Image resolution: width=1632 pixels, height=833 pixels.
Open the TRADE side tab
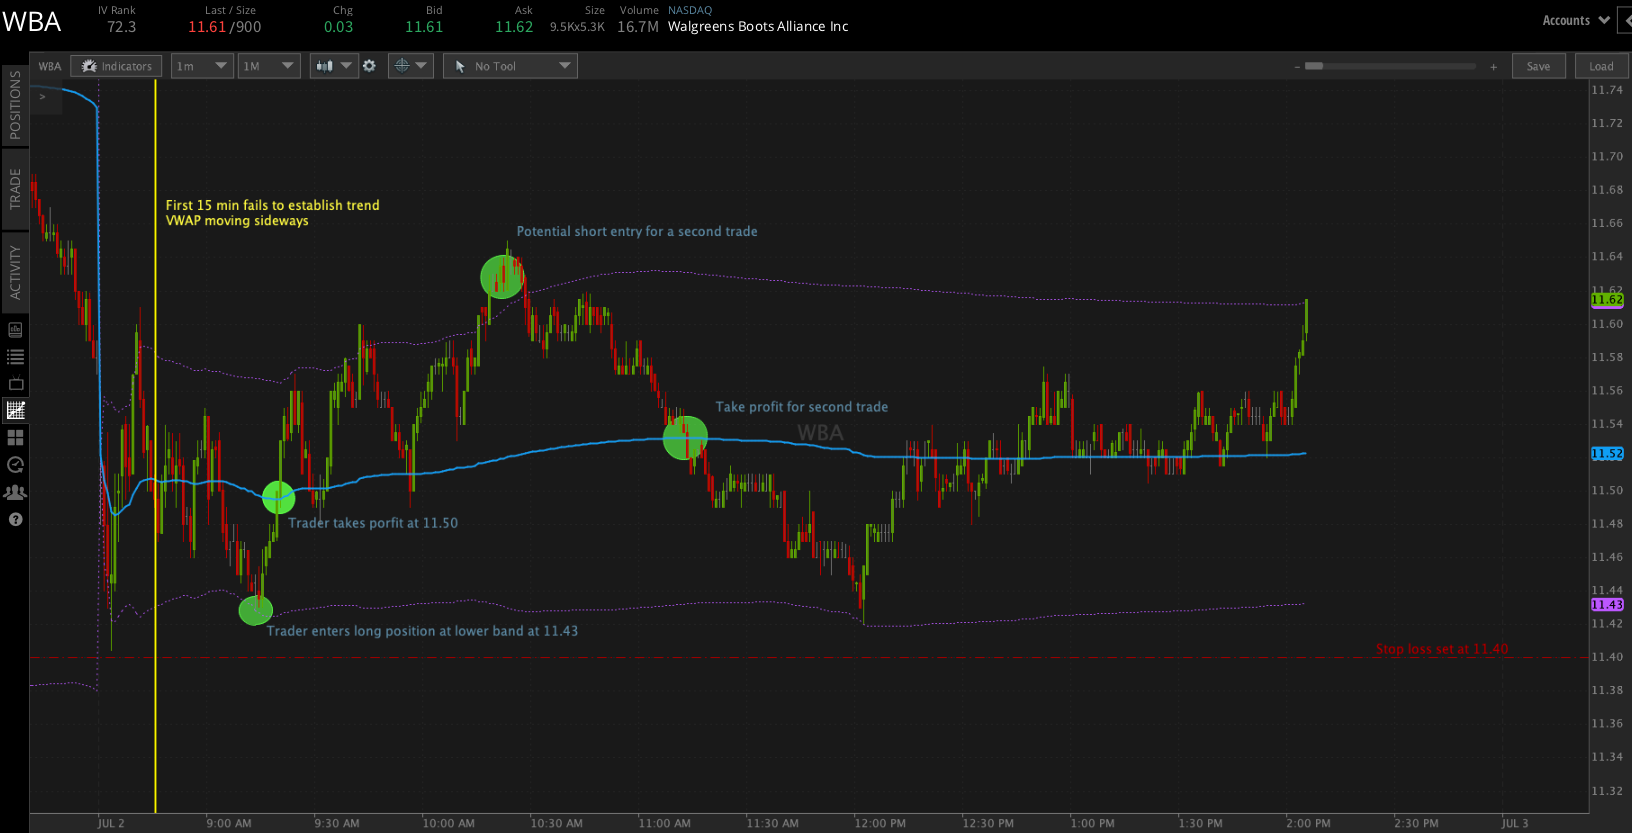15,188
